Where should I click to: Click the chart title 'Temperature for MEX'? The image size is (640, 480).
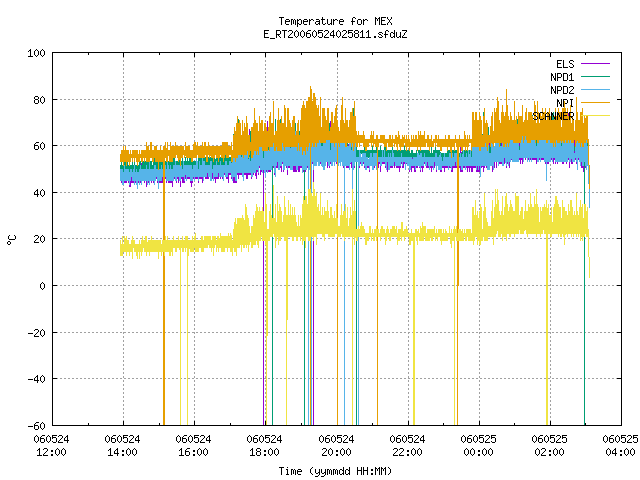coord(335,21)
